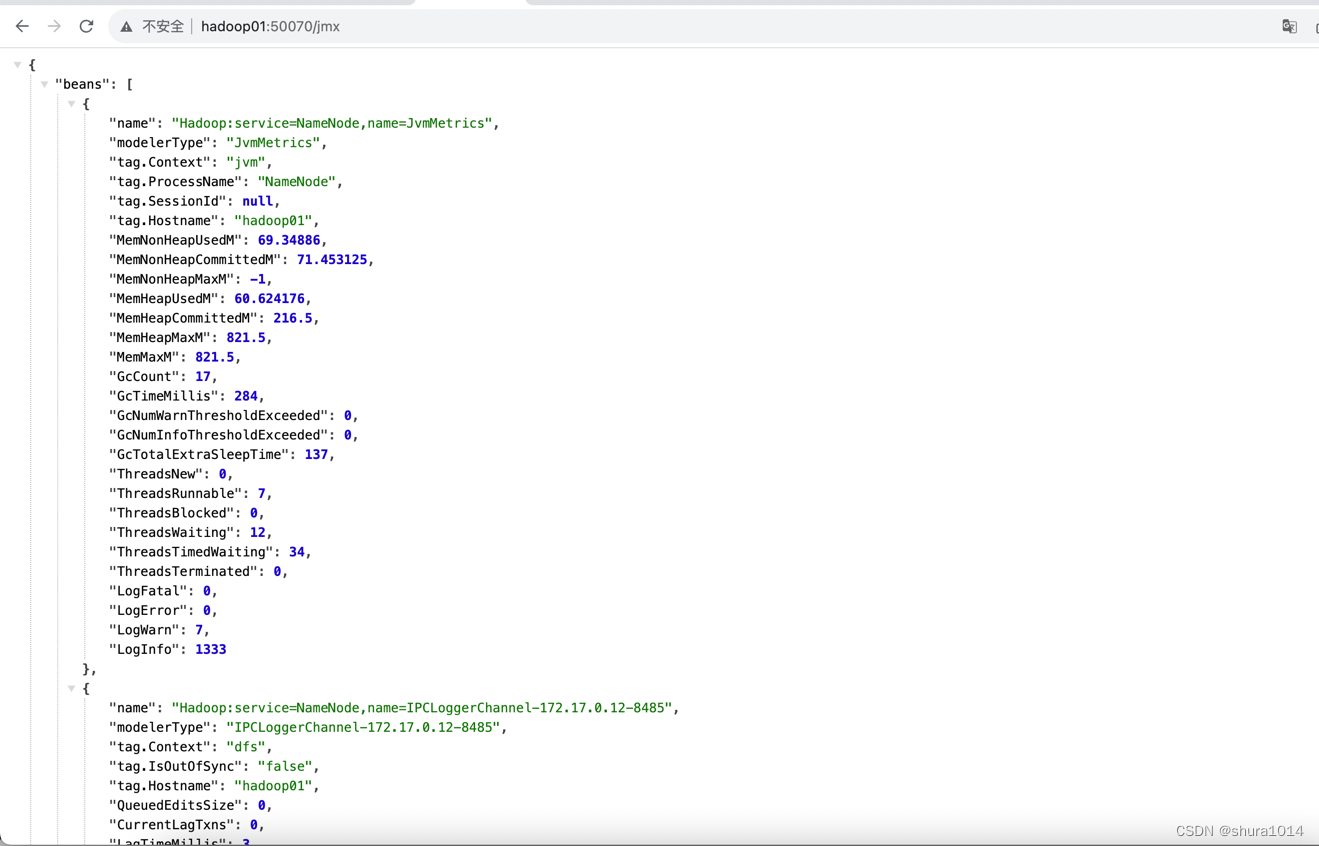Click MemNonHeapUsedM value 69.34886
Viewport: 1319px width, 846px height.
coord(289,240)
